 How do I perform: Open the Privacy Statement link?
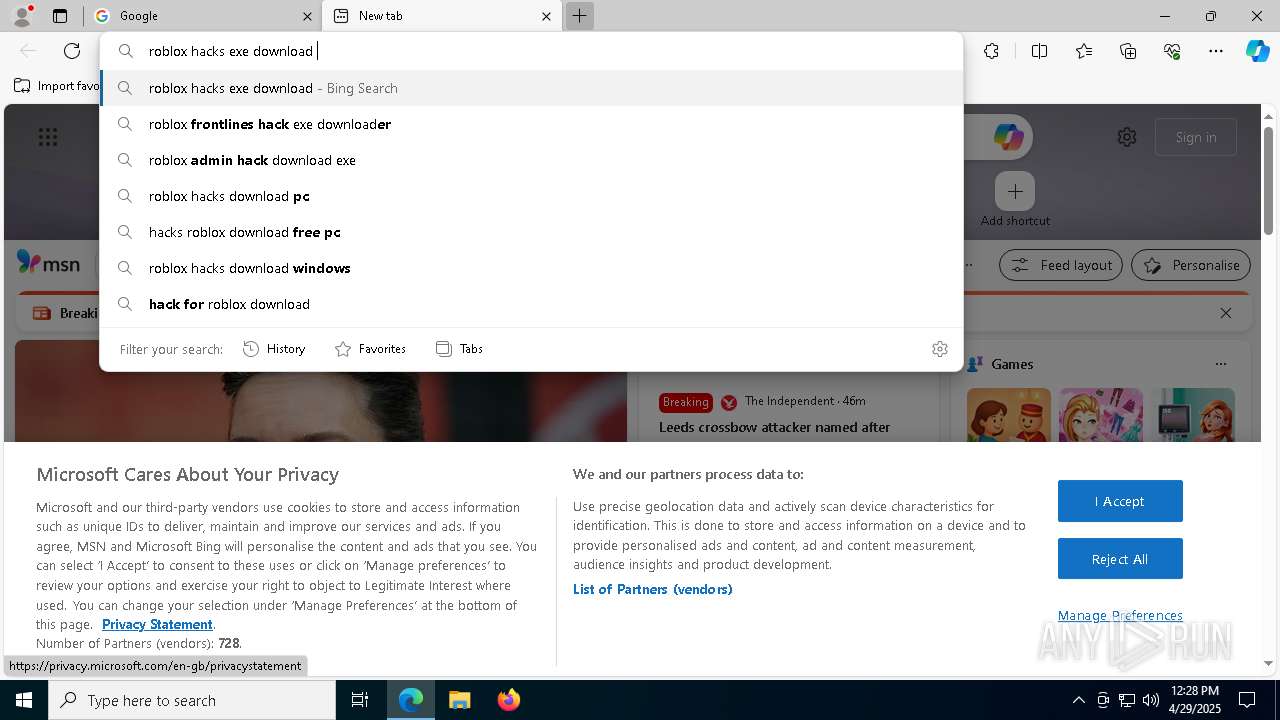click(157, 624)
